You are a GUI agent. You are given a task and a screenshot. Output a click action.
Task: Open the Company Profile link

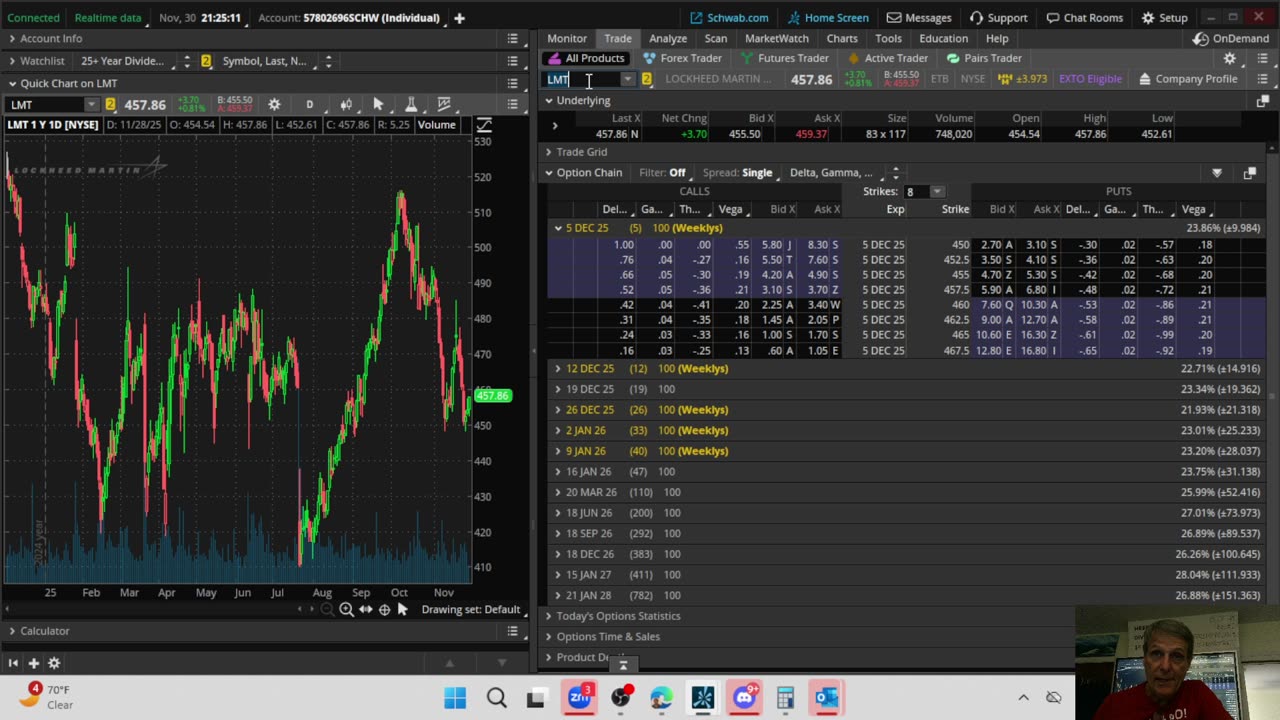(x=1187, y=79)
